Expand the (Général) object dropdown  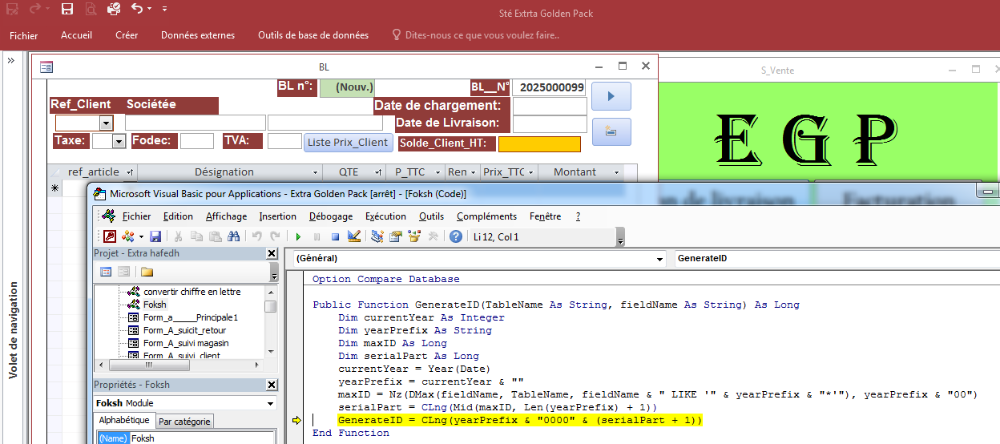coord(658,259)
